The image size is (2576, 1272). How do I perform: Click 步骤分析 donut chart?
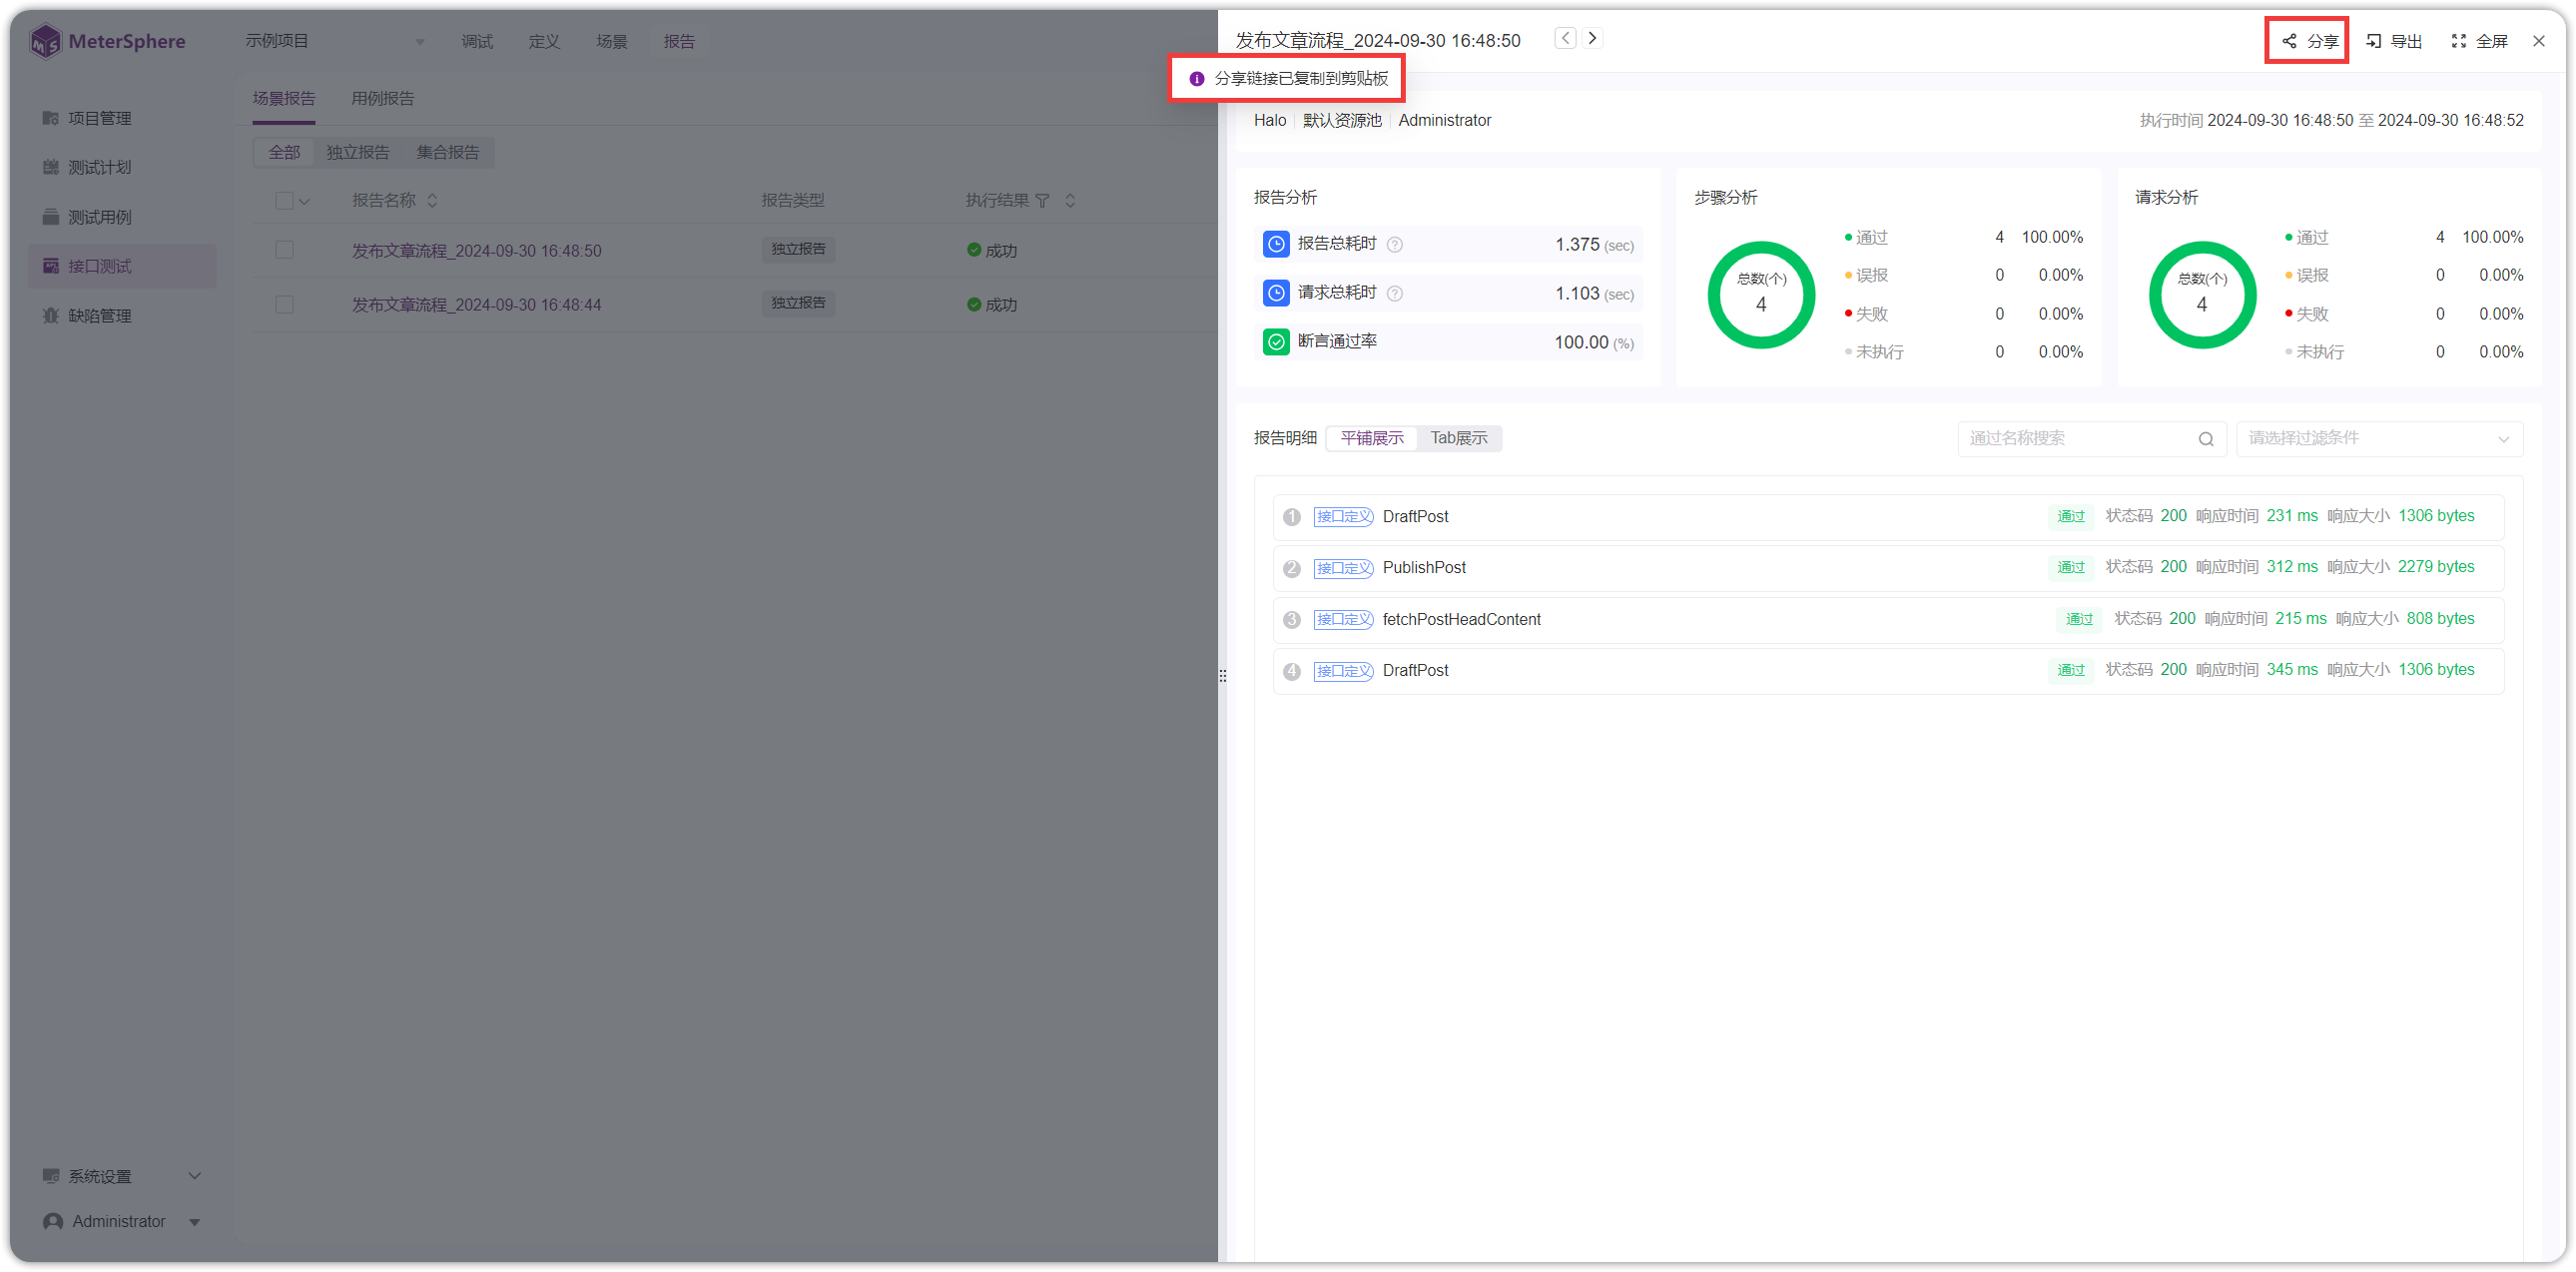coord(1761,295)
